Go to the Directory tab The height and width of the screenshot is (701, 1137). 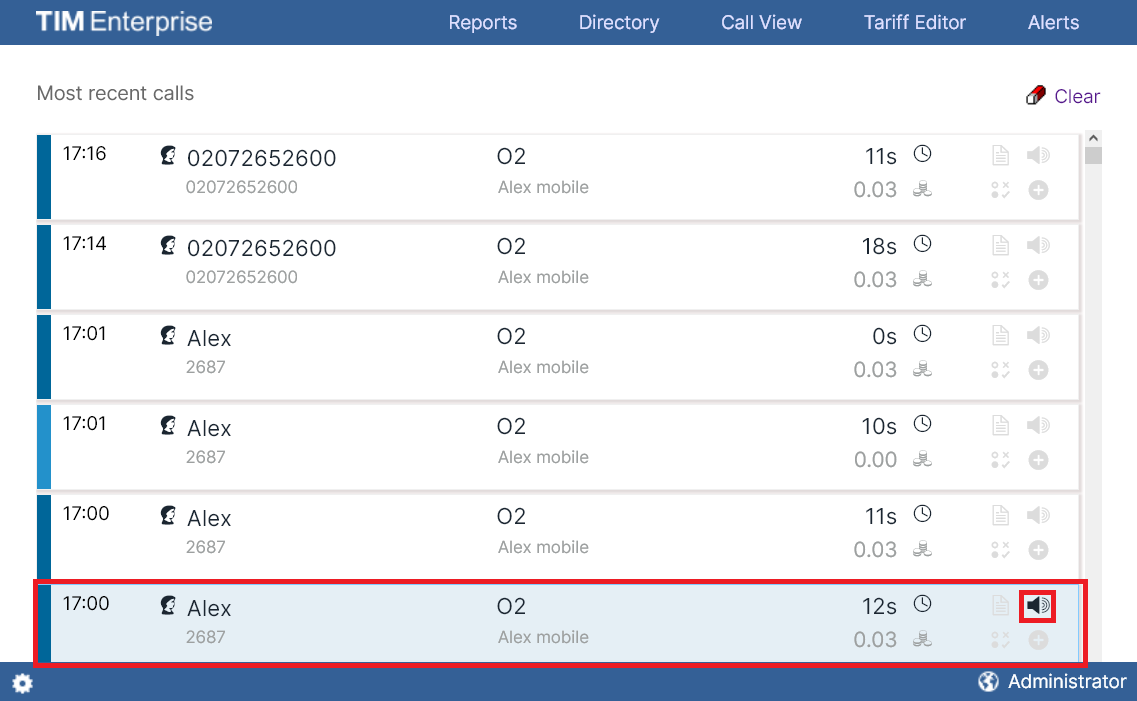tap(618, 22)
